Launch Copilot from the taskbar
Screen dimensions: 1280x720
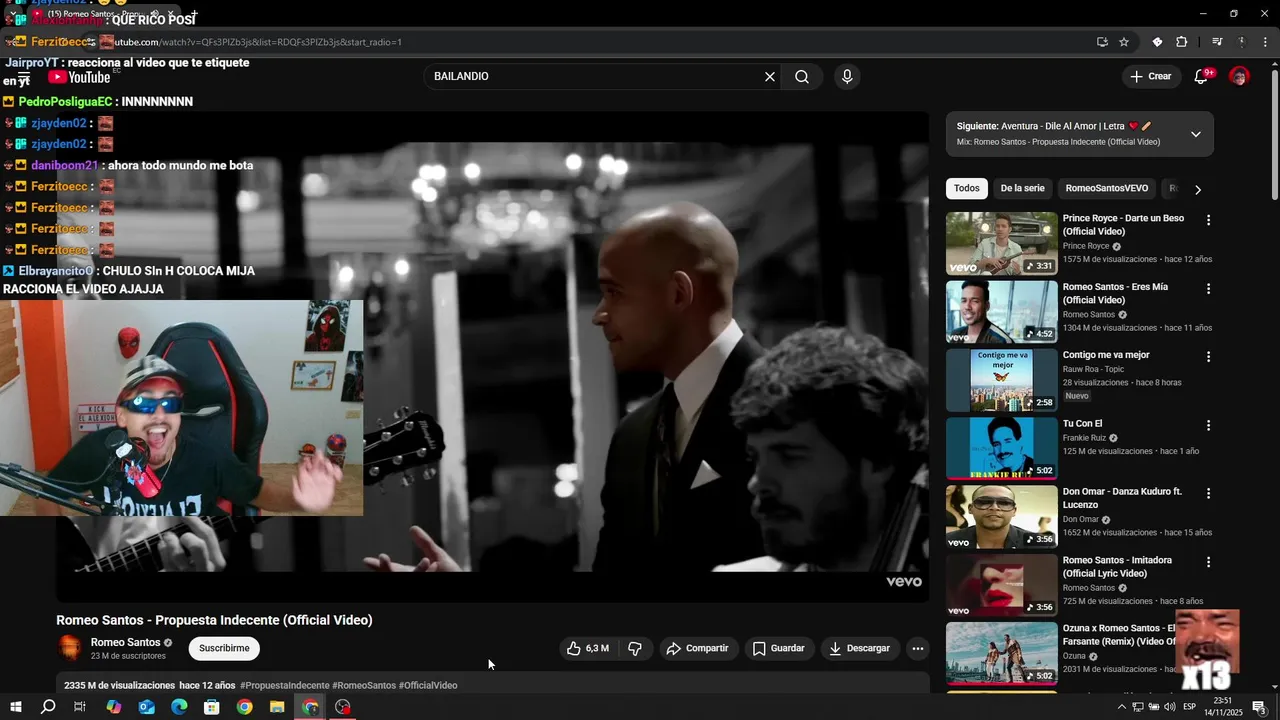click(113, 707)
